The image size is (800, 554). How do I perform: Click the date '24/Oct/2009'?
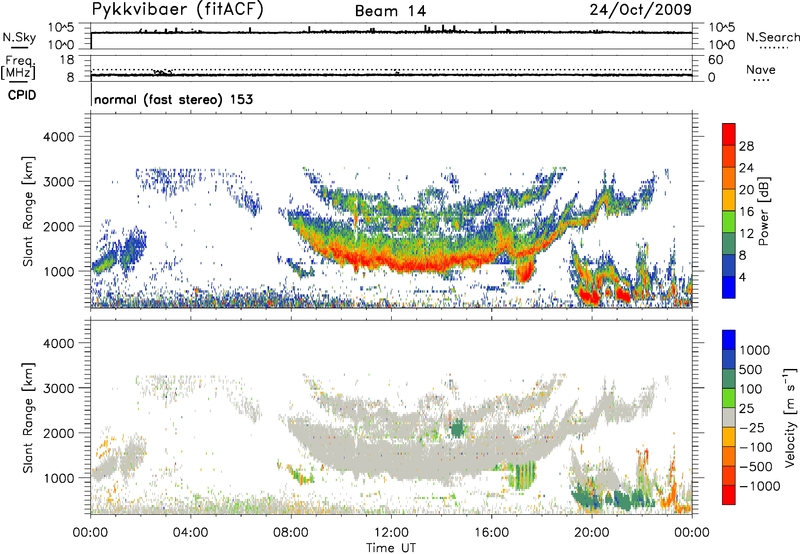point(641,10)
